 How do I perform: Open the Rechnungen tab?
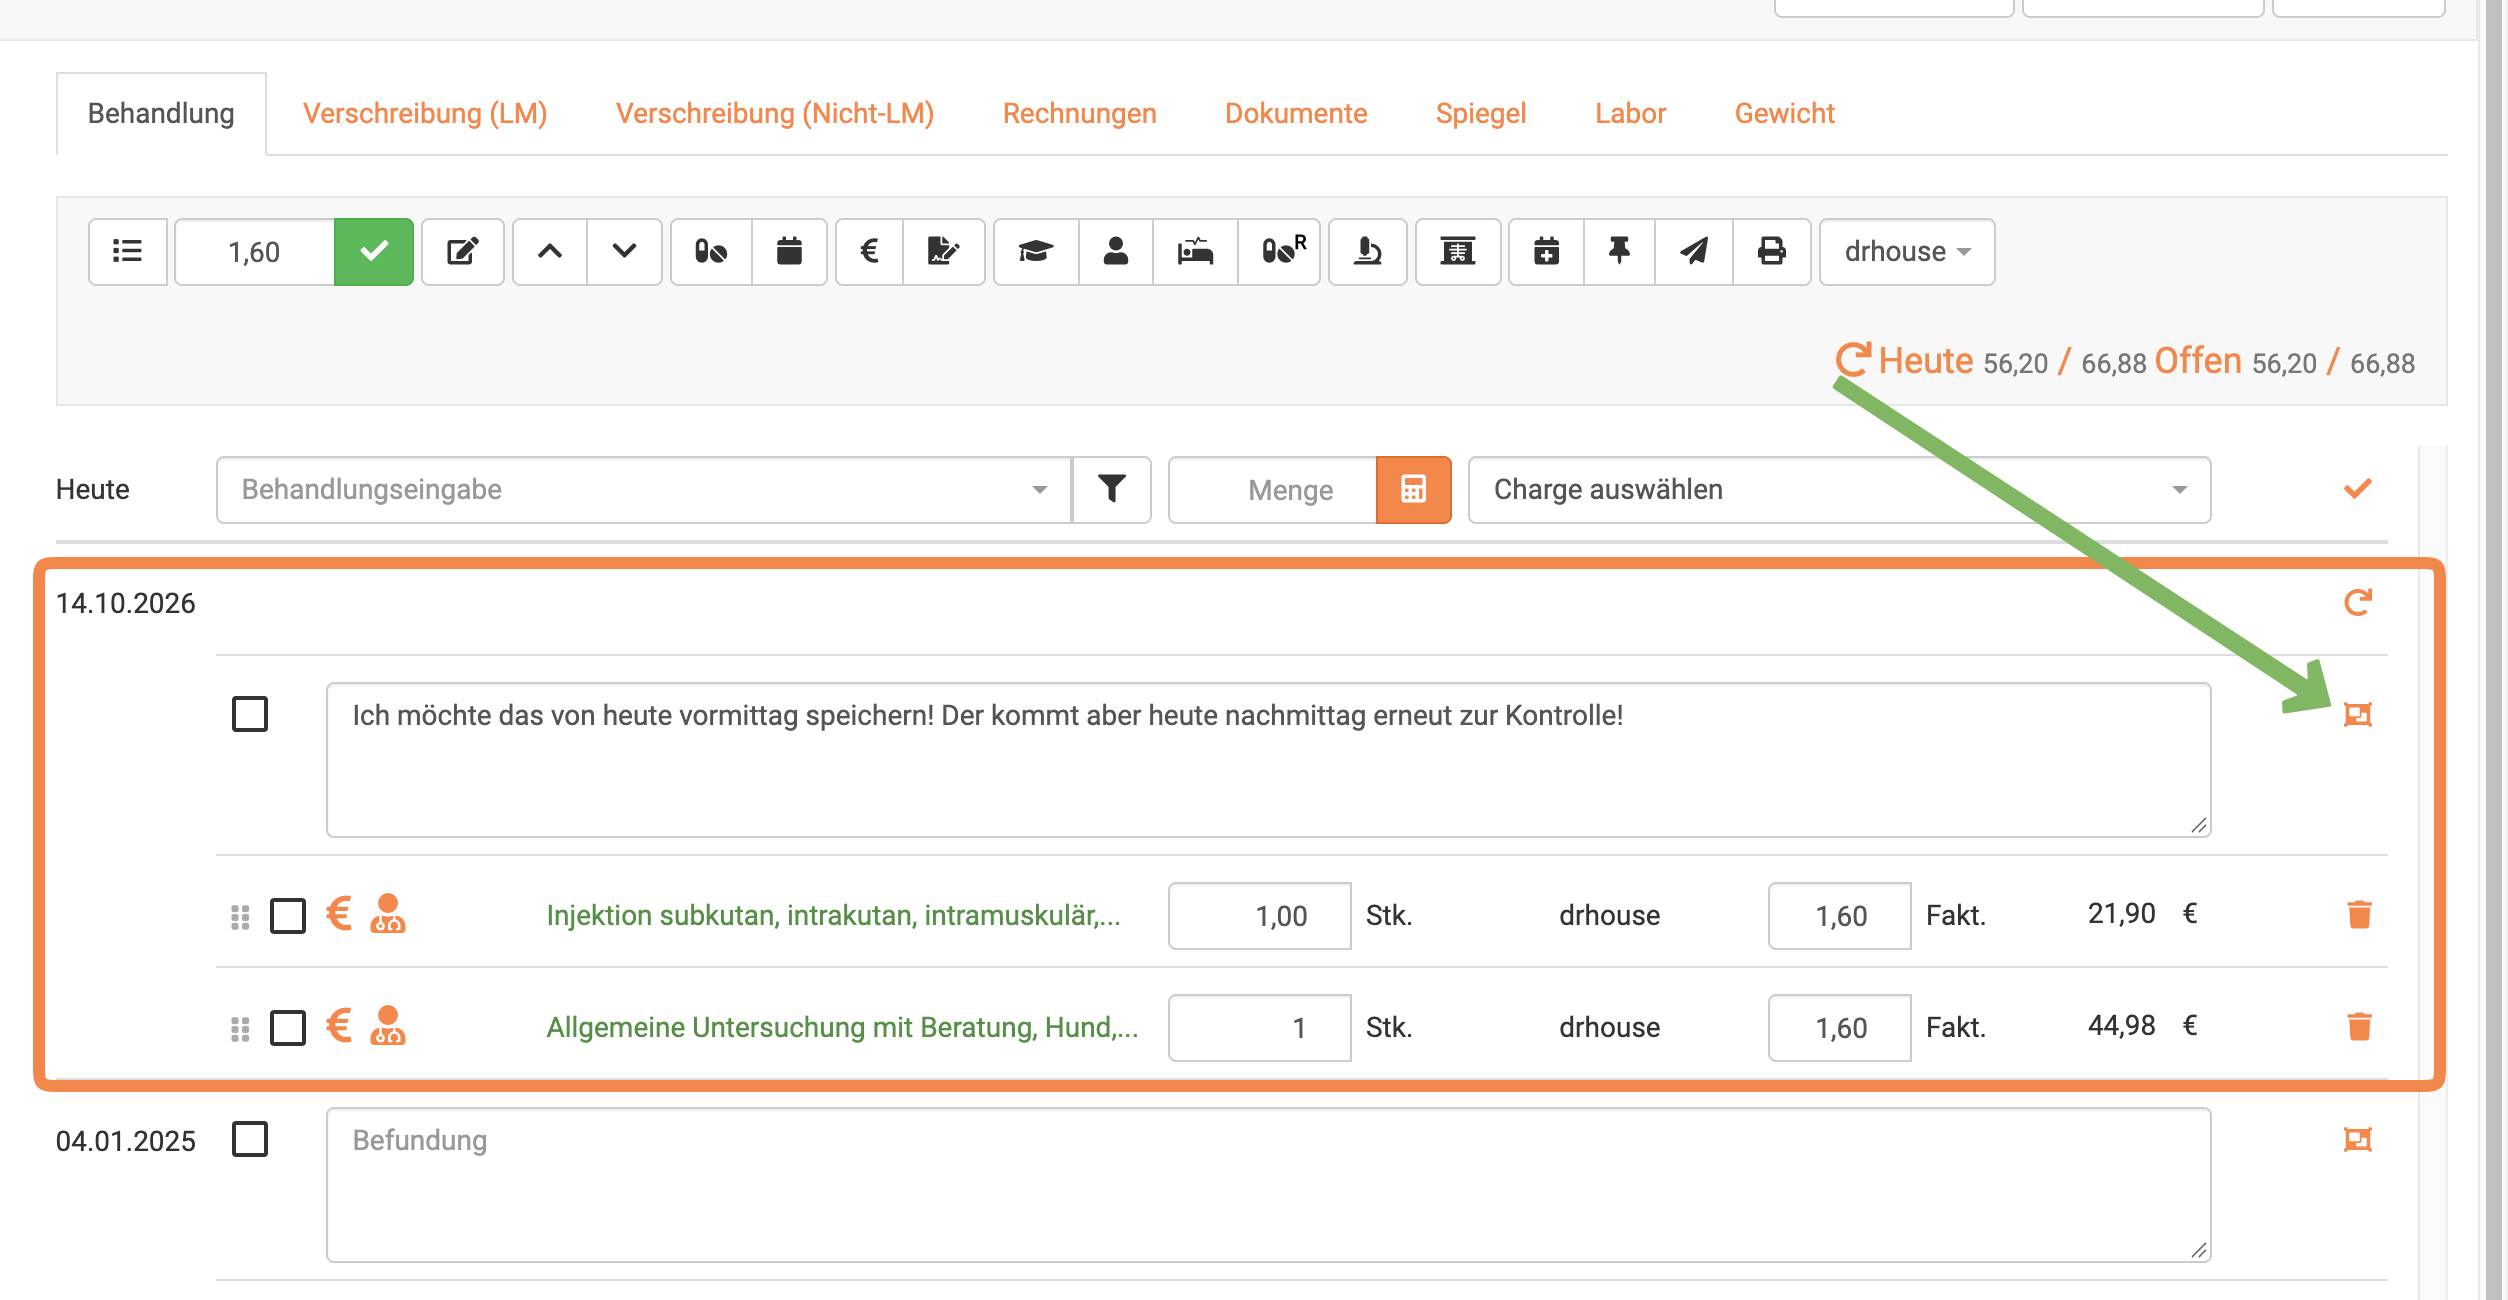click(x=1080, y=113)
